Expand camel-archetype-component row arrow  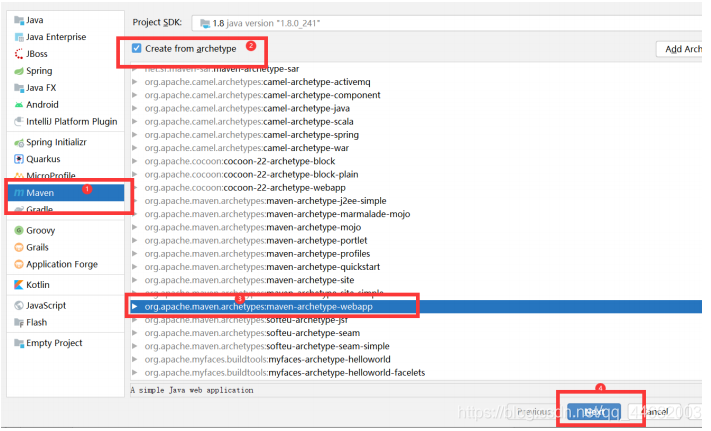[135, 95]
